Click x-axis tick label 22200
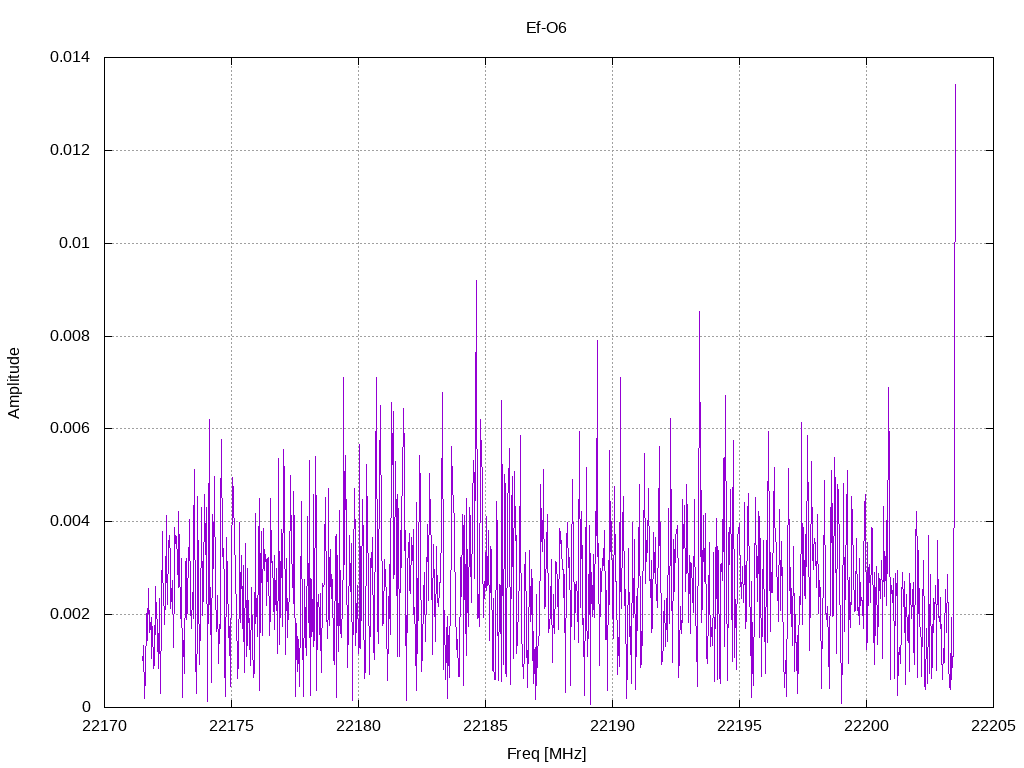The image size is (1024, 768). [867, 726]
